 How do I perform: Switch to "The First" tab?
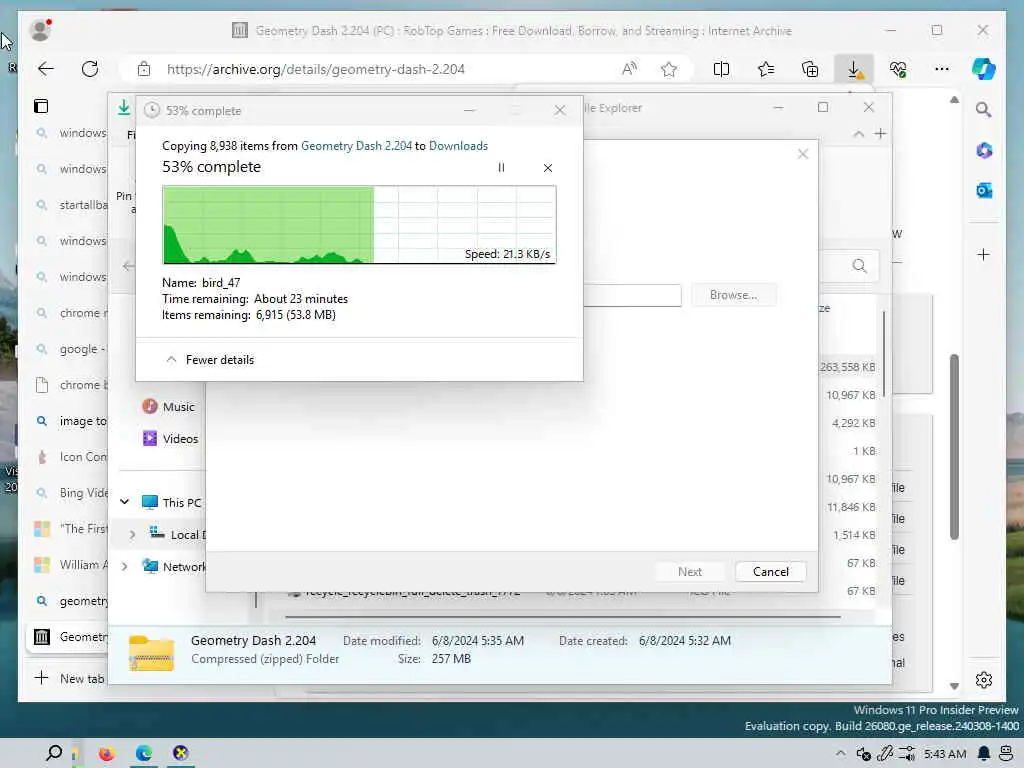(x=69, y=529)
